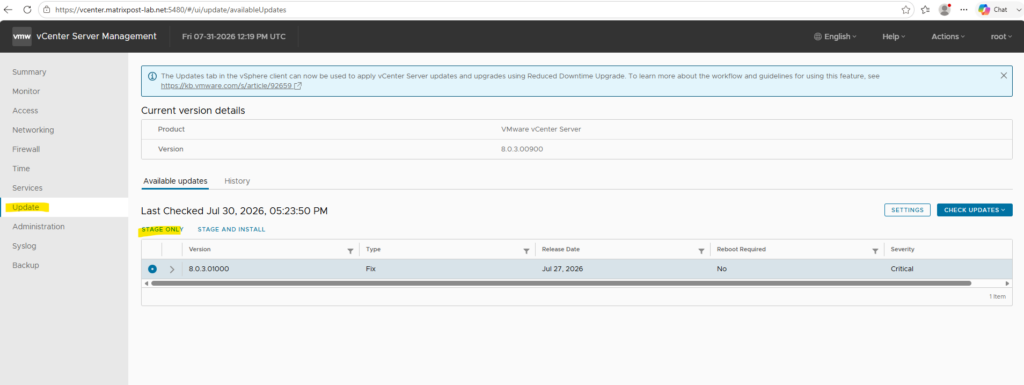Open the English language dropdown

835,37
